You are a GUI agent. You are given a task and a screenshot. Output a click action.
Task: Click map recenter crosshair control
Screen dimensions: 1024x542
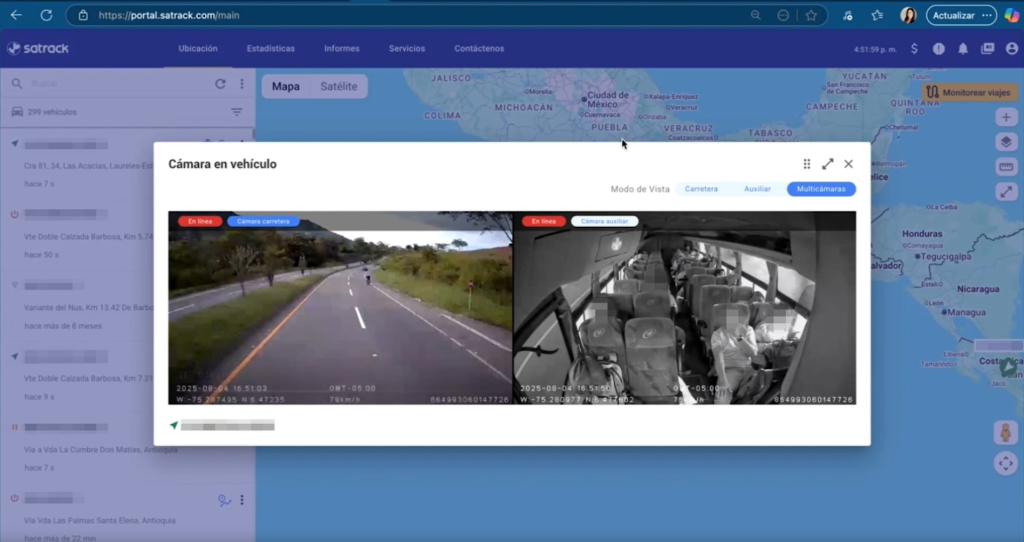(1006, 464)
